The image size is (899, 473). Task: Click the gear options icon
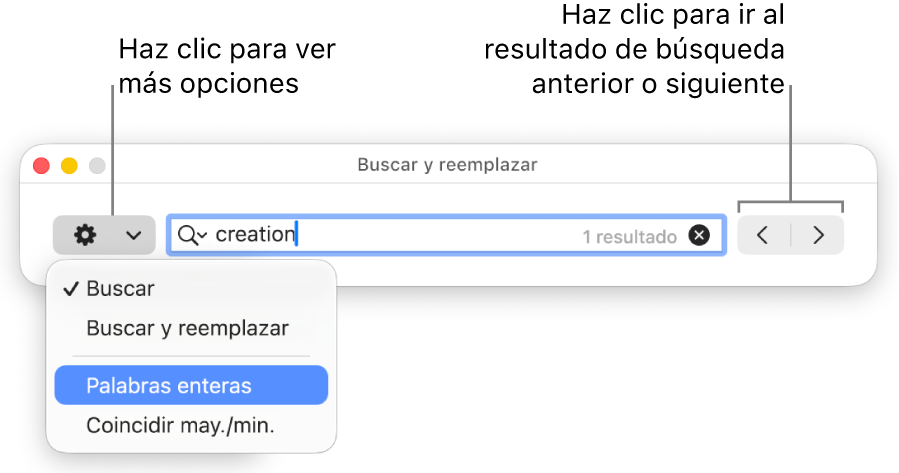[86, 236]
